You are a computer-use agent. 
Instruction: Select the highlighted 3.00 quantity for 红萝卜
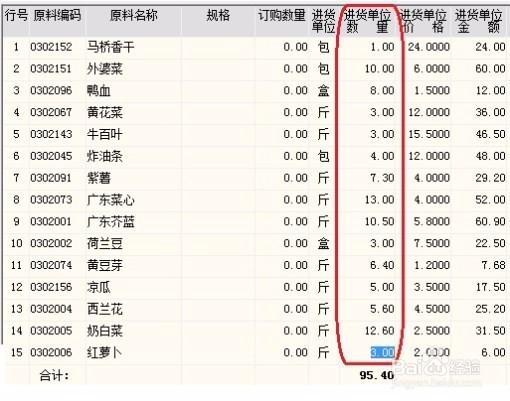(383, 352)
